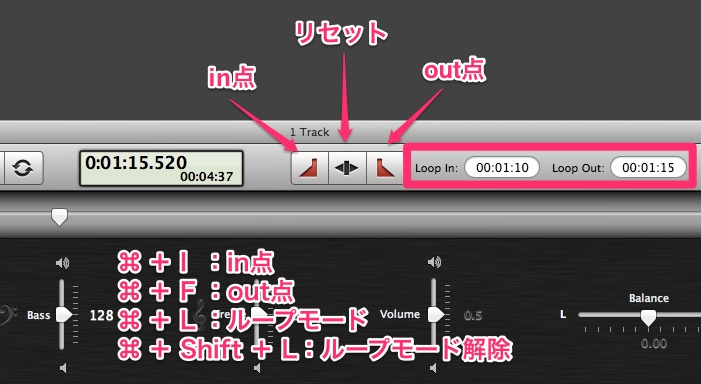The height and width of the screenshot is (384, 701).
Task: Click the playback position slider thumb
Action: pos(59,217)
